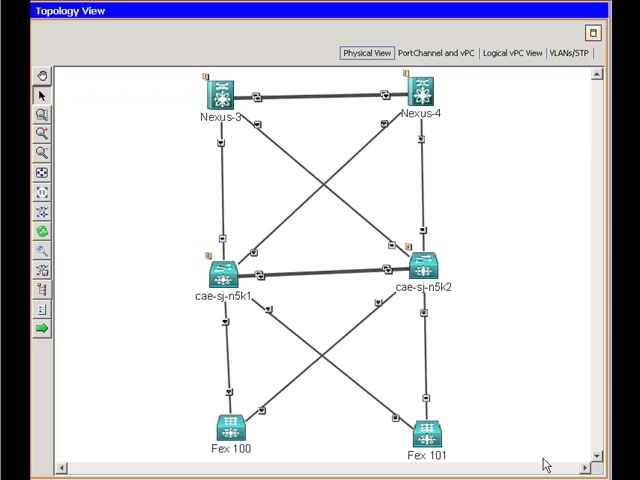
Task: Click the cae-sj-n5k1 label text
Action: coord(223,296)
